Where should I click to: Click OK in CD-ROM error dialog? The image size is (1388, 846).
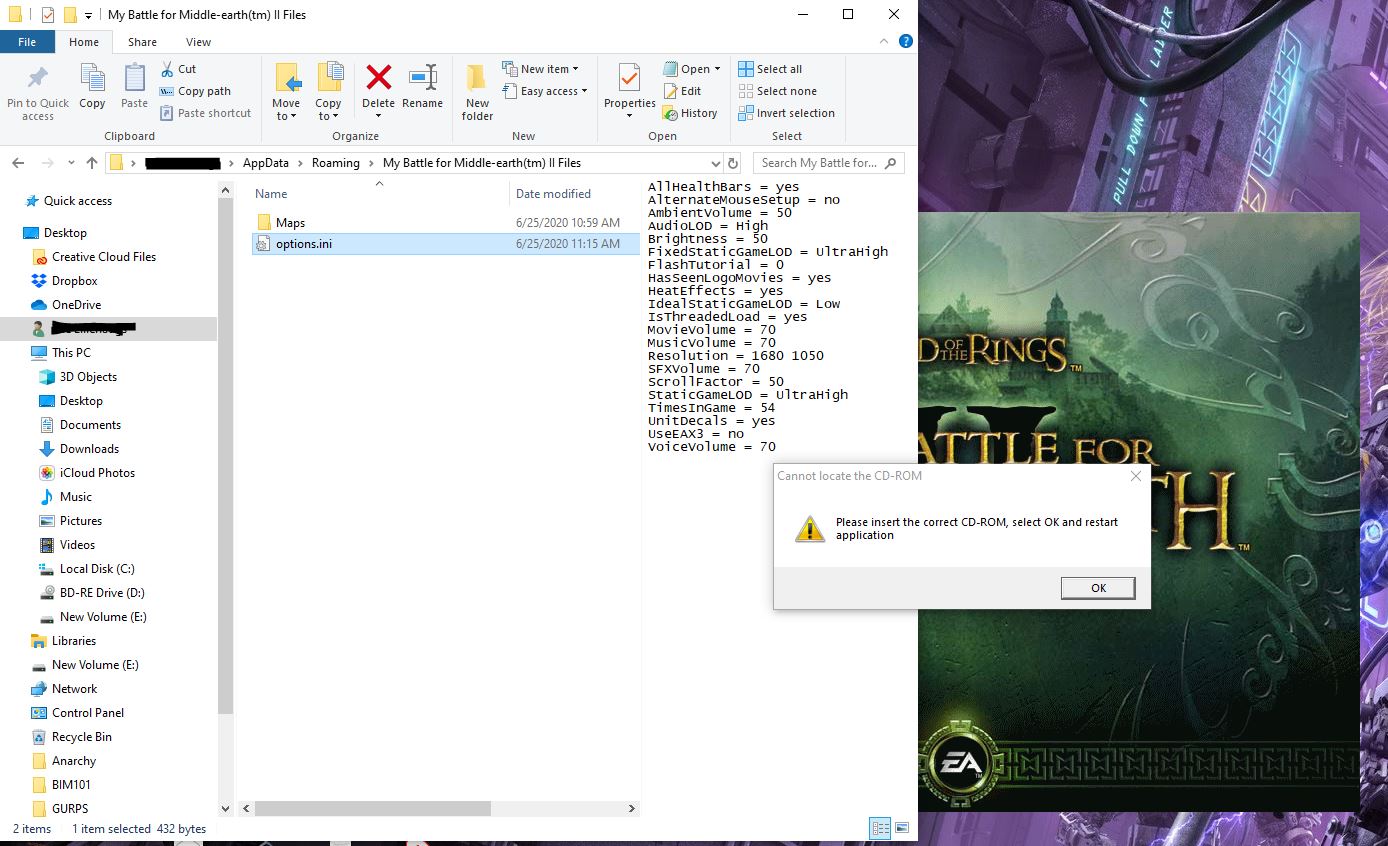pos(1098,588)
